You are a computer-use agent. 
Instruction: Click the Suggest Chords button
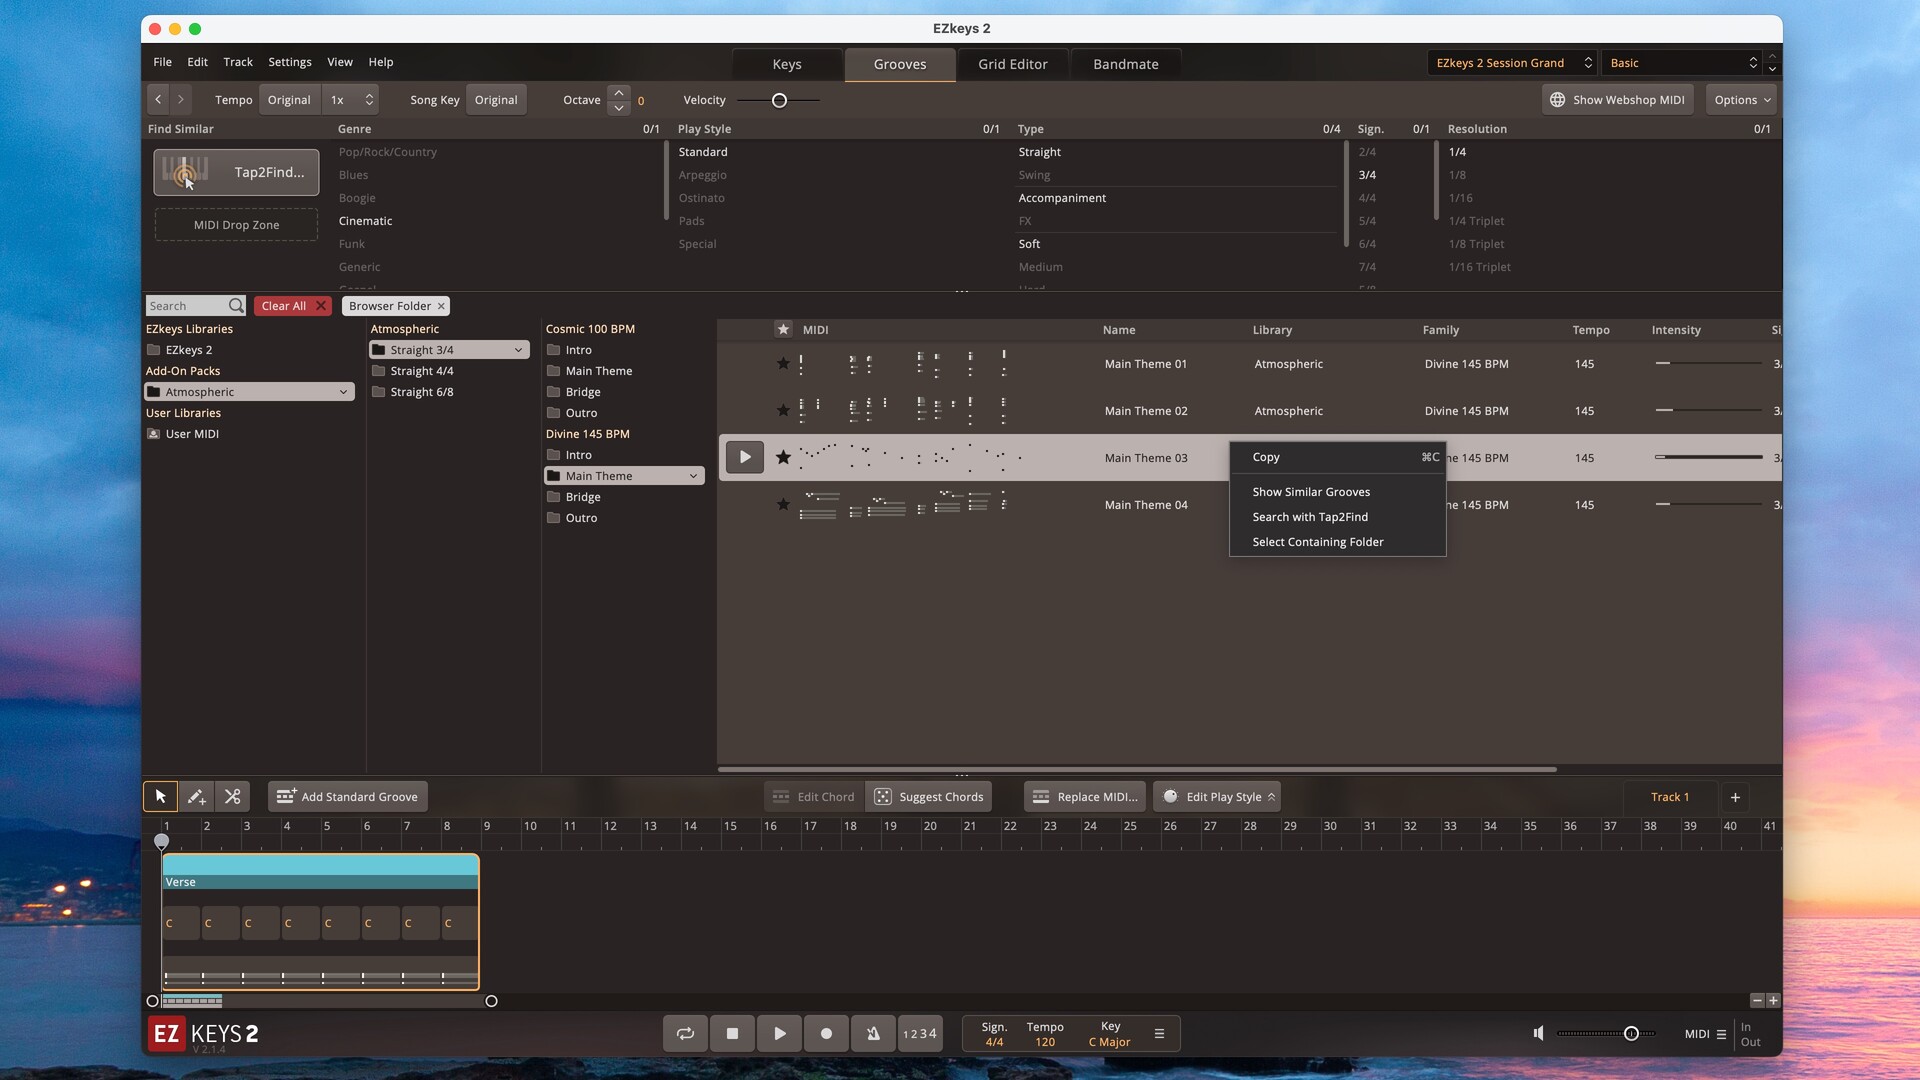(930, 797)
